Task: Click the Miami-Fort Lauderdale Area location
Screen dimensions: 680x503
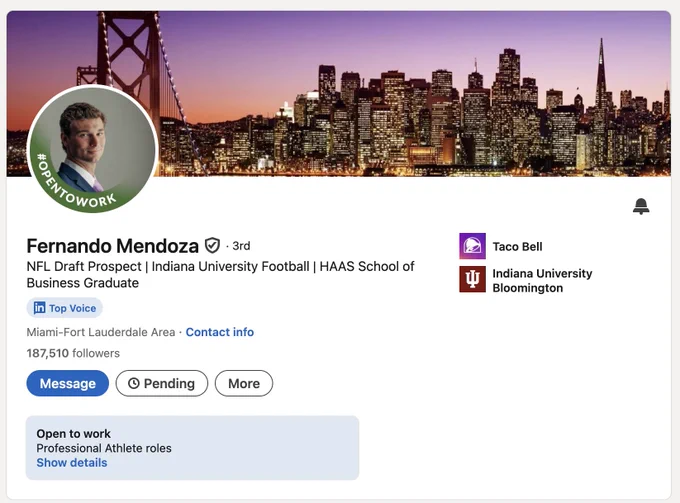Action: (101, 332)
